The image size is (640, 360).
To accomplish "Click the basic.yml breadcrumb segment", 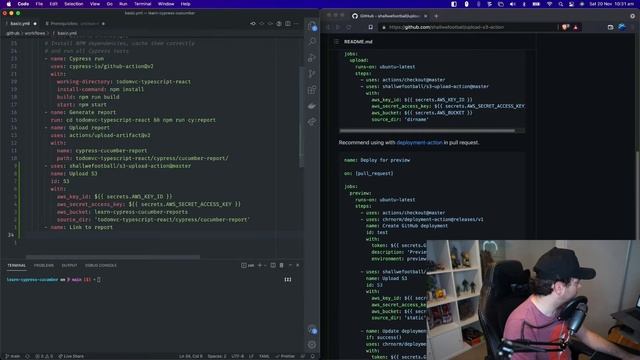I will (x=67, y=33).
